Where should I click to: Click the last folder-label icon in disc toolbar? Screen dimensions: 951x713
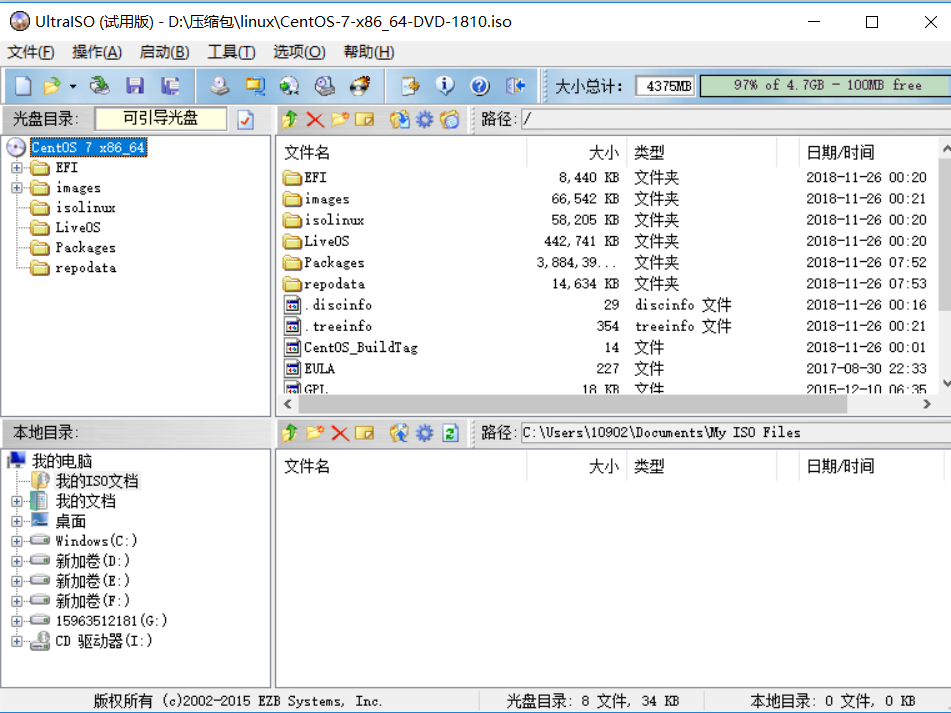pos(449,119)
